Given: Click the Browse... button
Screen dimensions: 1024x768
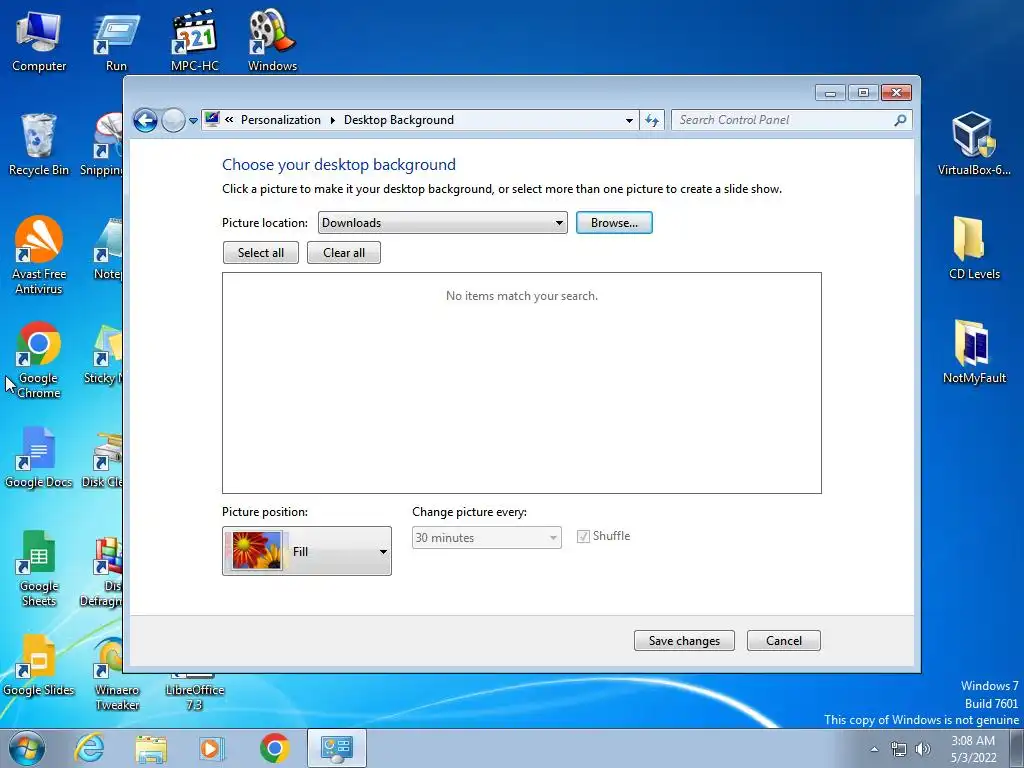Looking at the screenshot, I should [x=614, y=223].
